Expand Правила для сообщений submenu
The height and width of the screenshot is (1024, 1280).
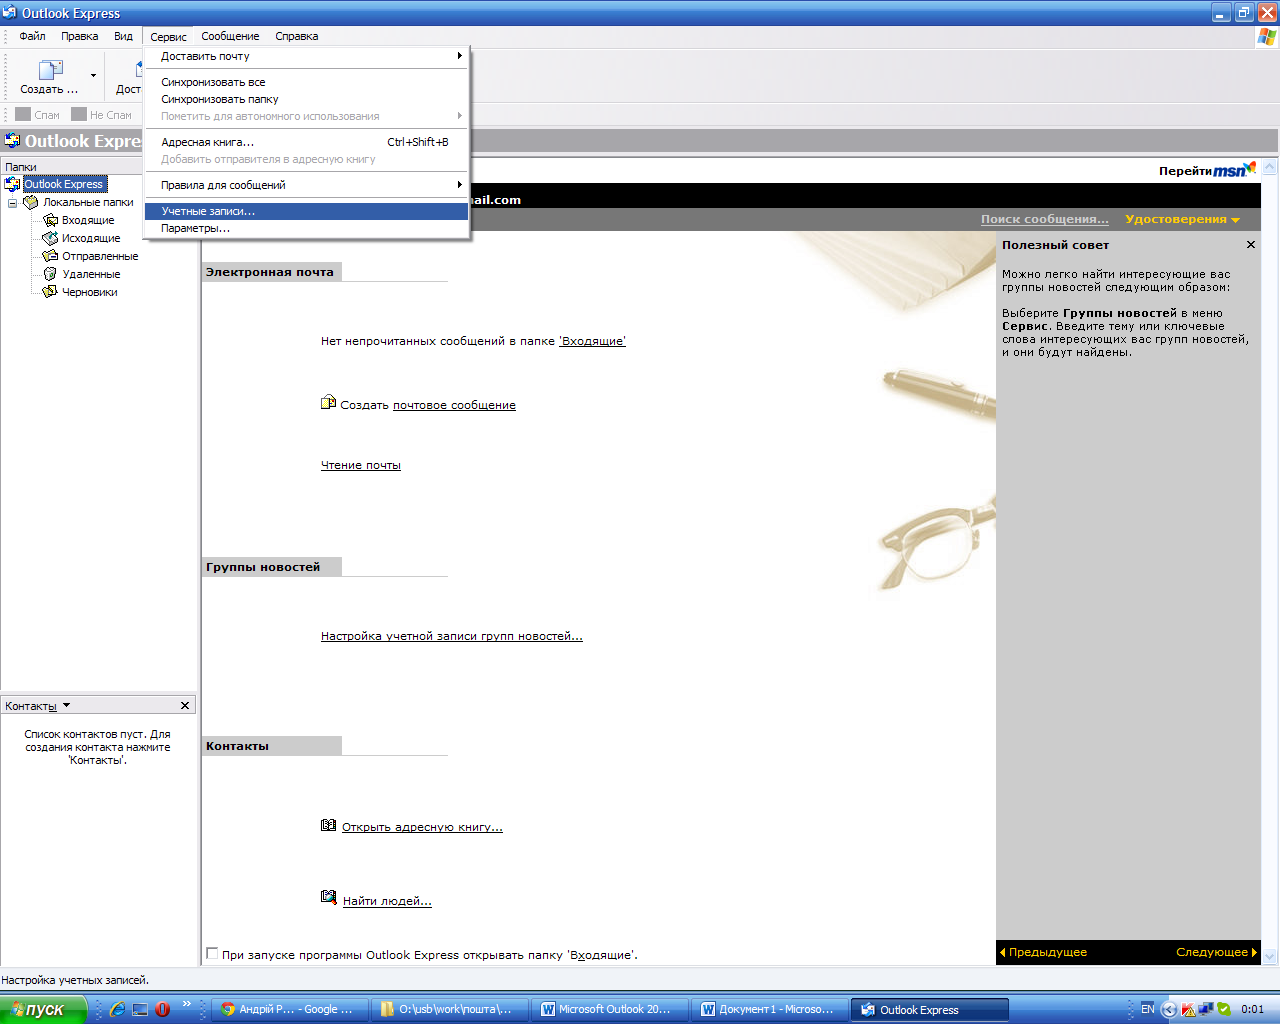[x=306, y=185]
